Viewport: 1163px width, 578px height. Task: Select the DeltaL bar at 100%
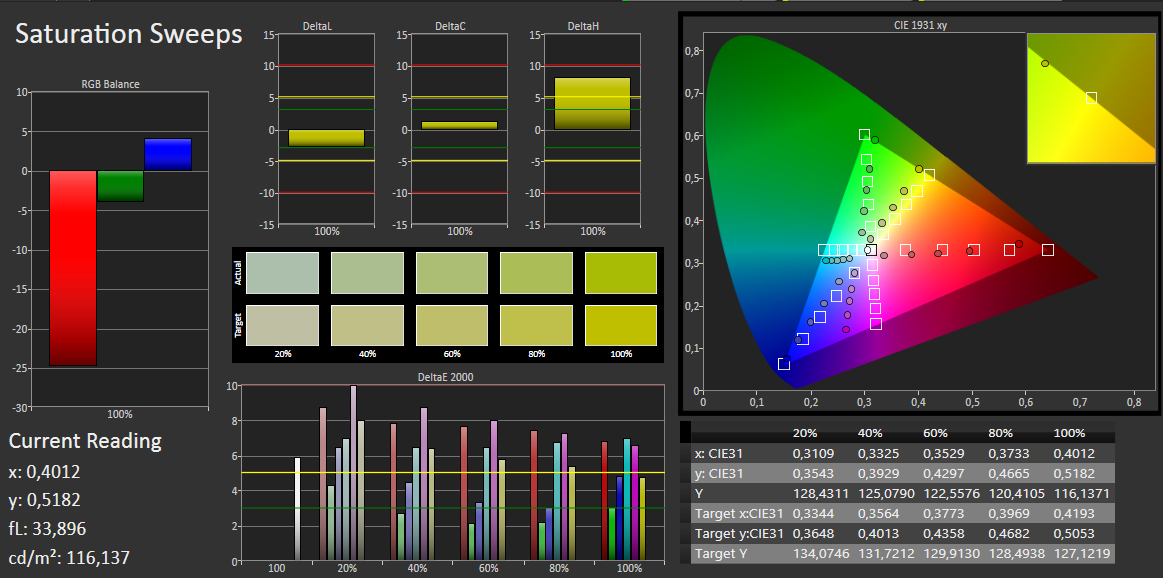pos(326,138)
